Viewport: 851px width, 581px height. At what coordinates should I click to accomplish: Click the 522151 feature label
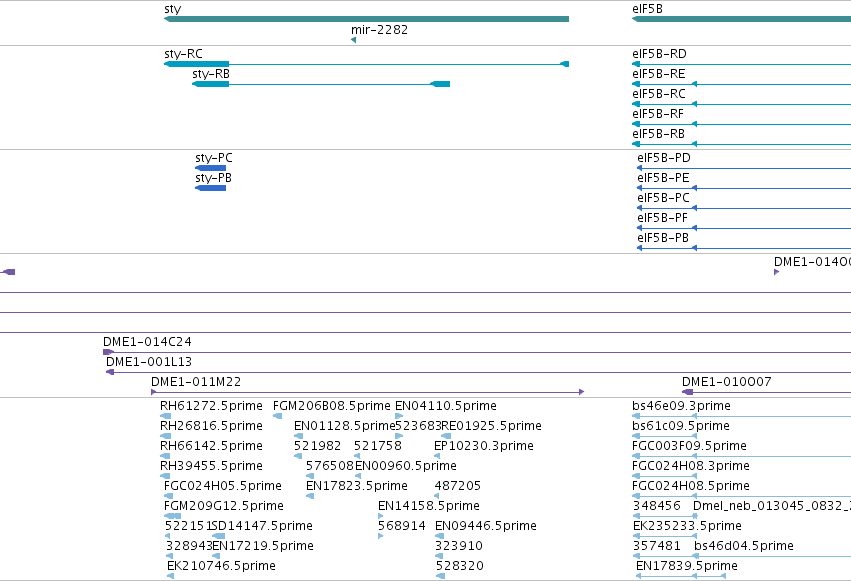click(188, 526)
